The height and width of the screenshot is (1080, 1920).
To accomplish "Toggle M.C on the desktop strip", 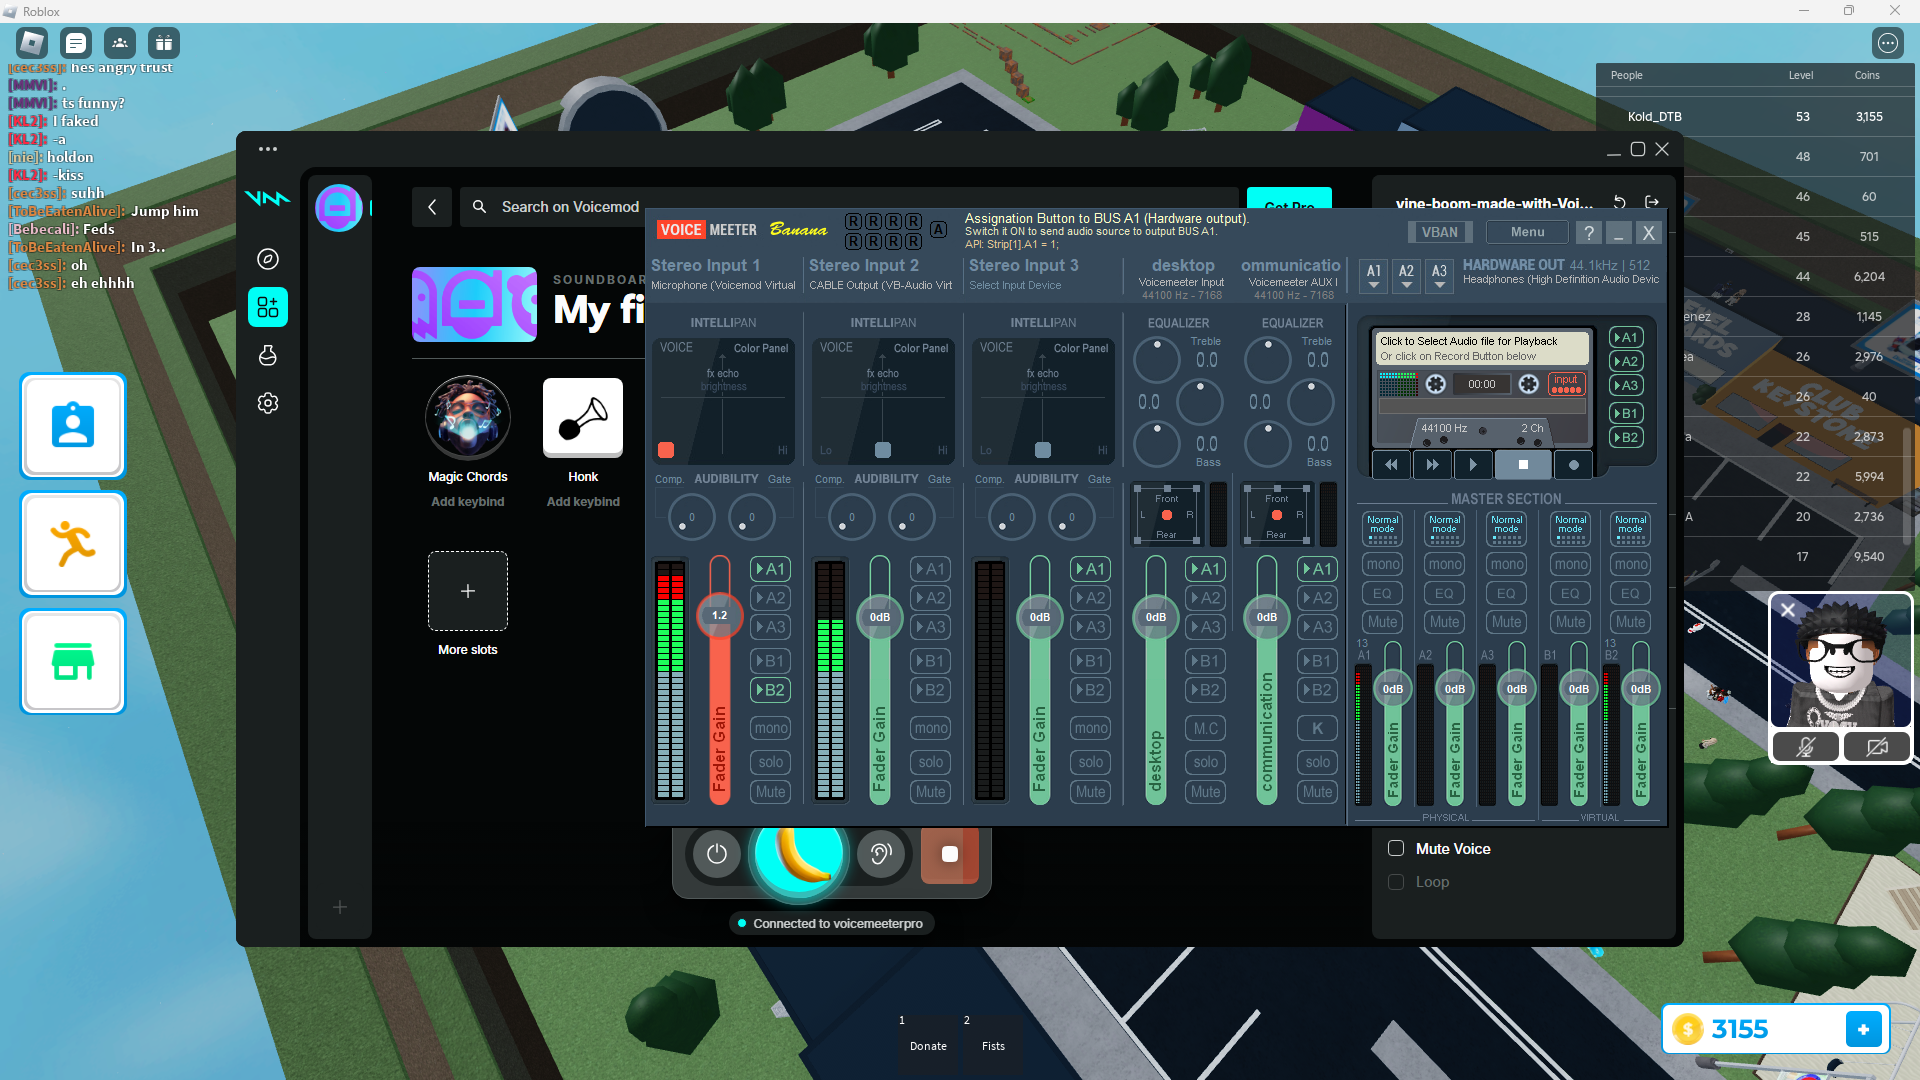I will (x=1206, y=729).
